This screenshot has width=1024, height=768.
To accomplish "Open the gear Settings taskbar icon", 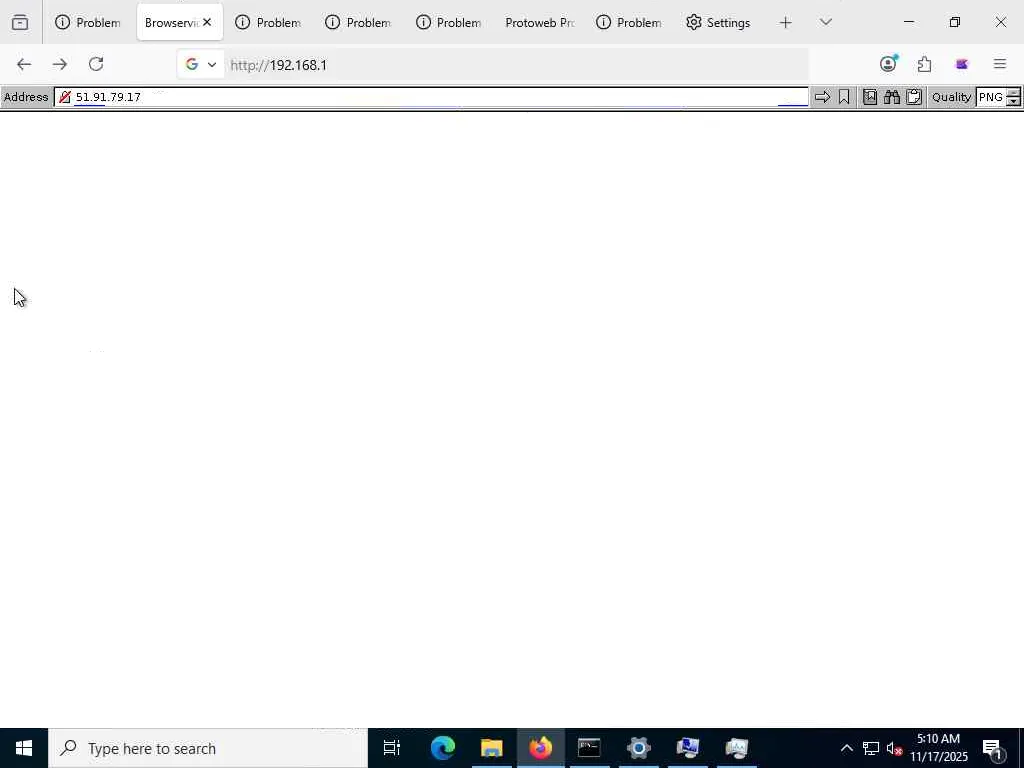I will point(639,748).
